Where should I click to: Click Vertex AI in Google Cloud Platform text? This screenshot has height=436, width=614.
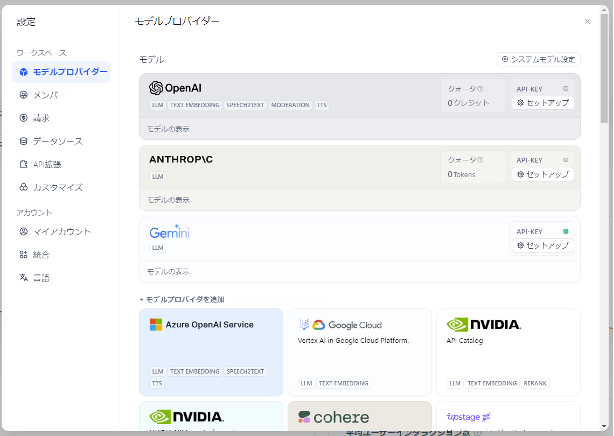353,340
